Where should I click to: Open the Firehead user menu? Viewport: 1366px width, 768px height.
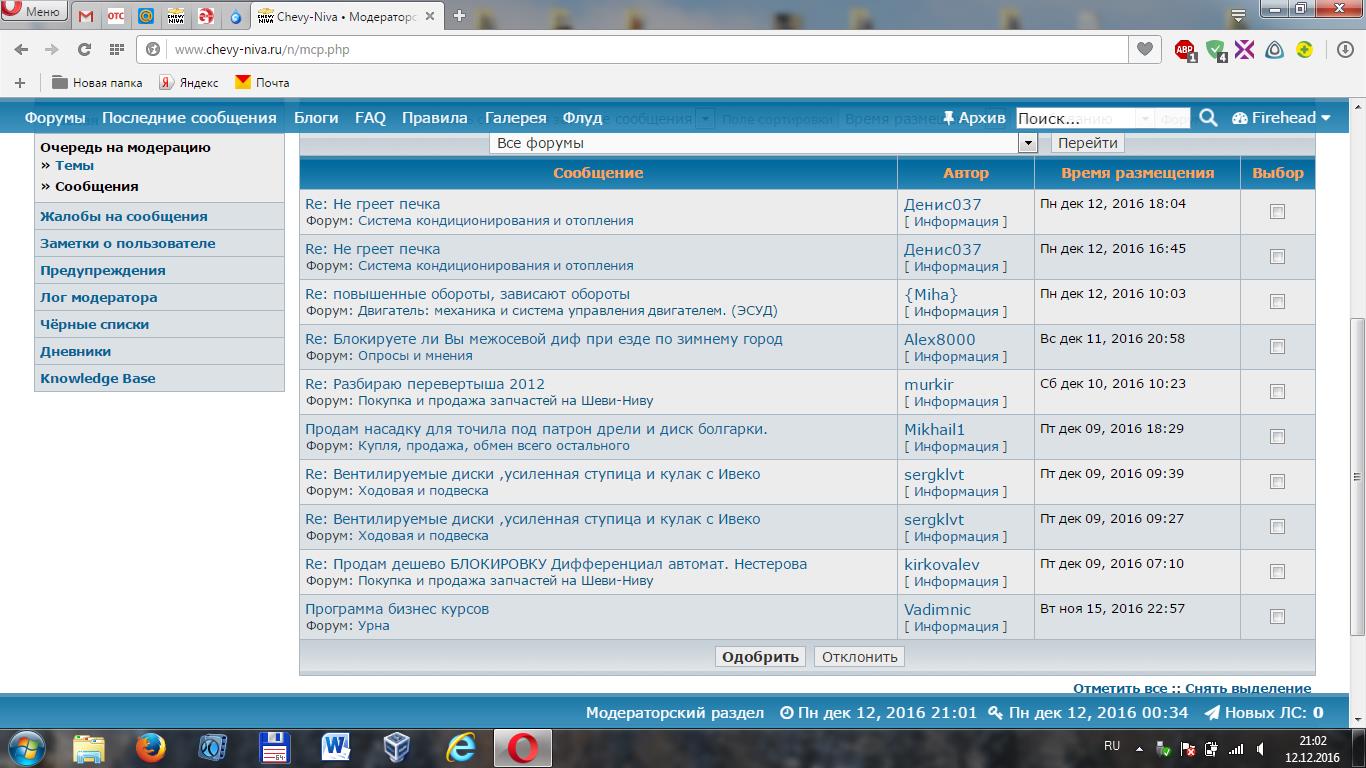point(1282,118)
